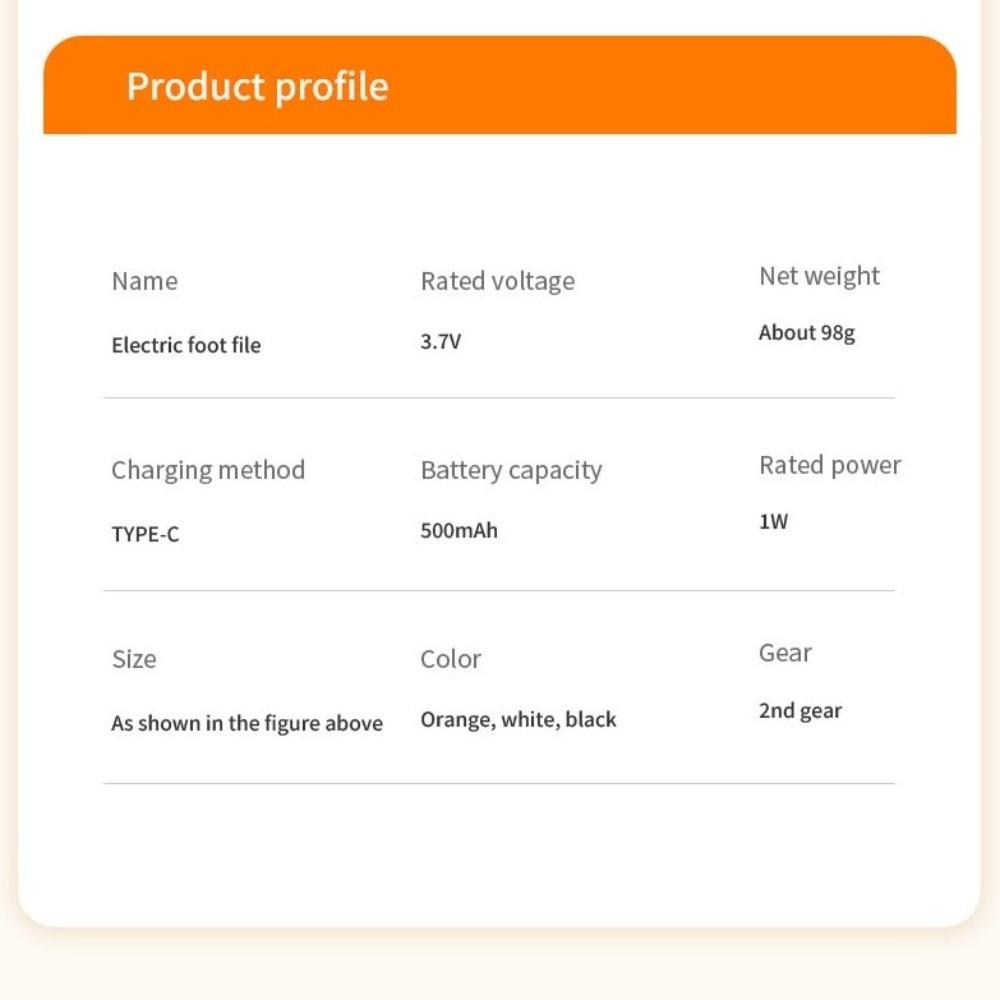
Task: Select the Charging method label
Action: [208, 470]
